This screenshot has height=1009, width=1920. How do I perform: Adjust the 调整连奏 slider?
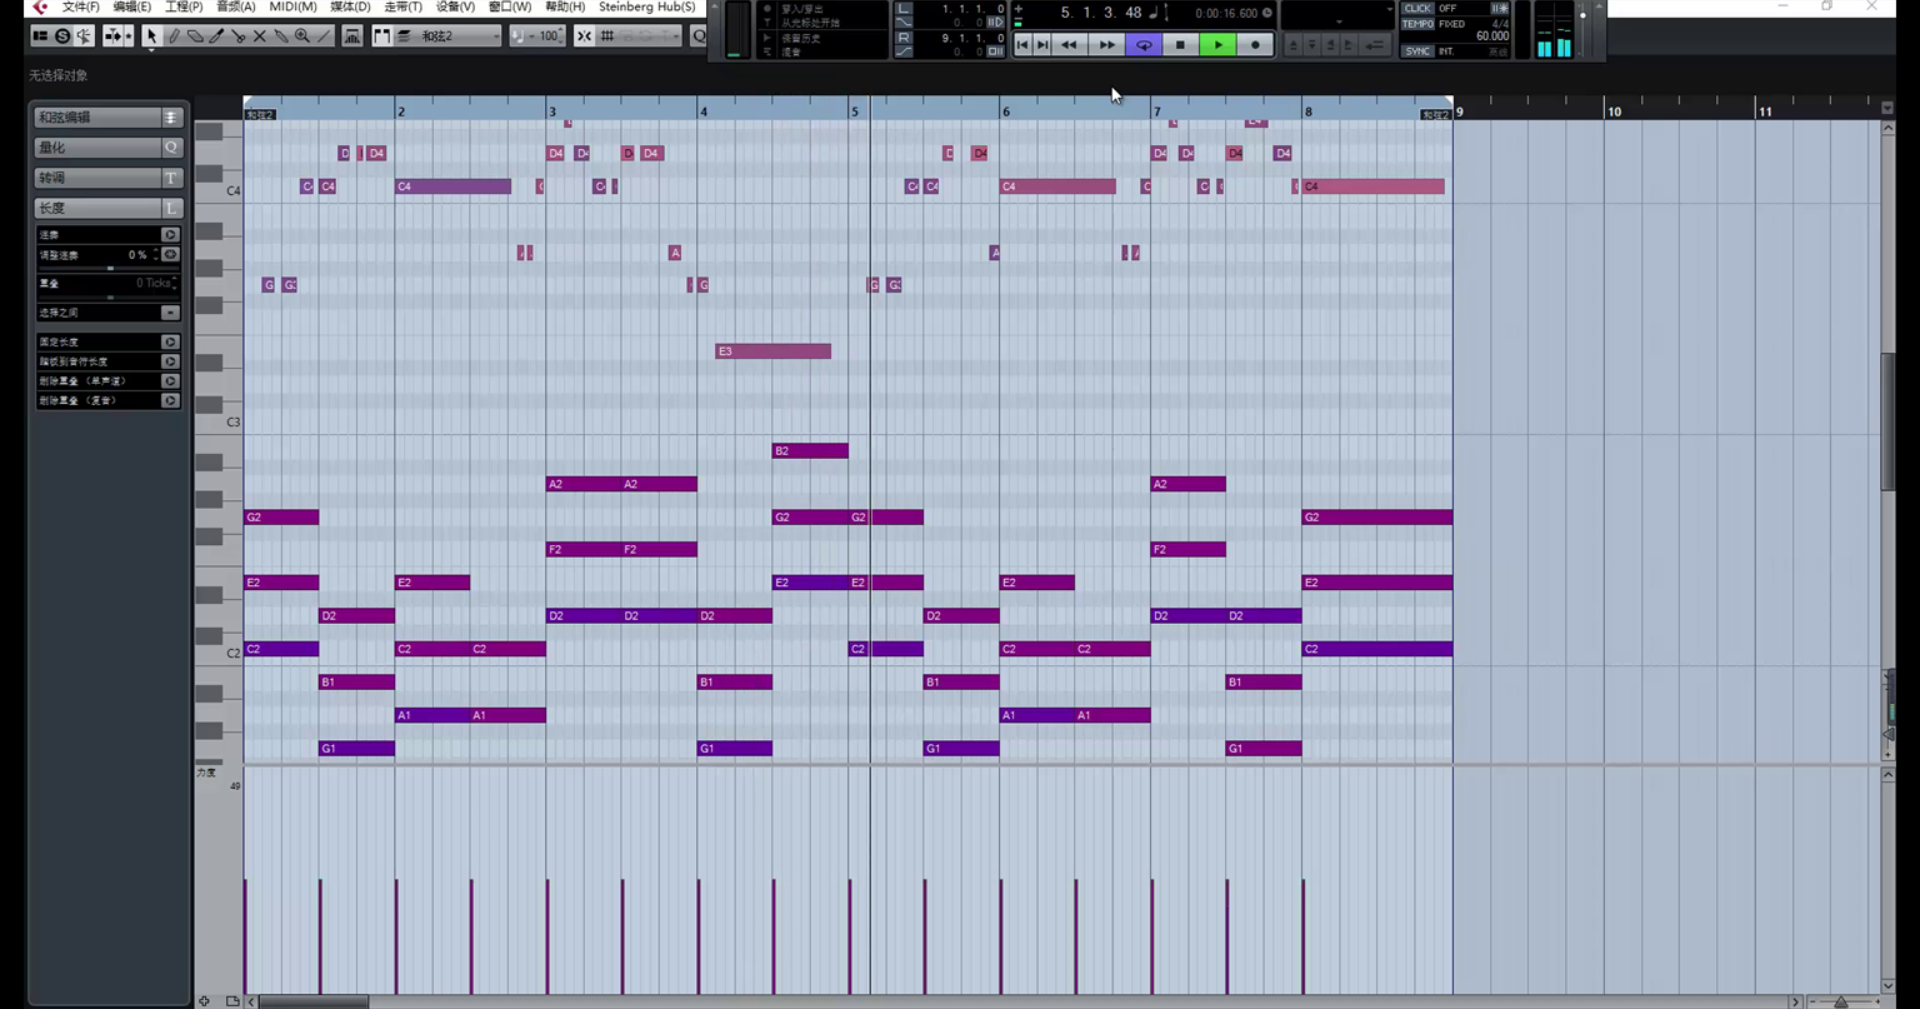(110, 268)
